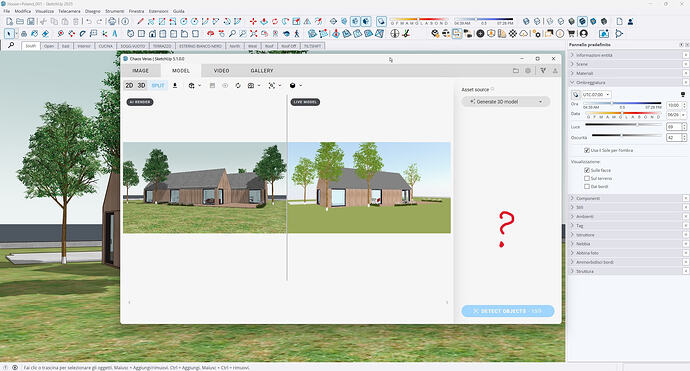Screen dimensions: 690x371
Task: Click the download icon in Veras toolbar
Action: 175,85
